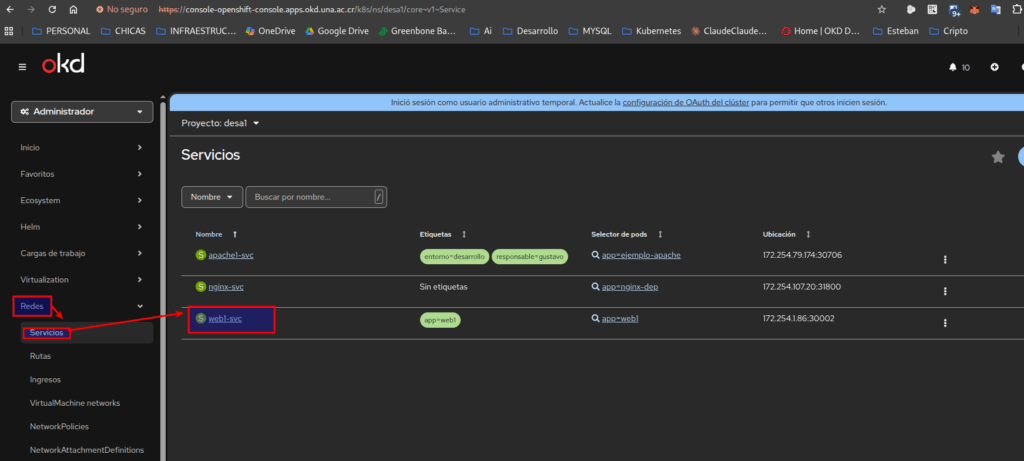Open the hamburger navigation menu
The width and height of the screenshot is (1024, 461).
[x=22, y=67]
